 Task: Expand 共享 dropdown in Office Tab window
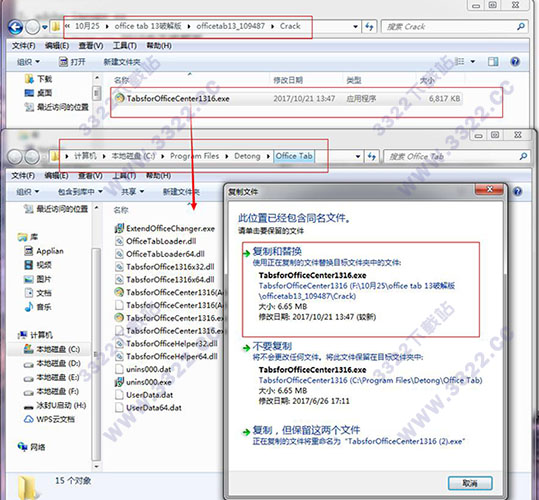tap(132, 191)
